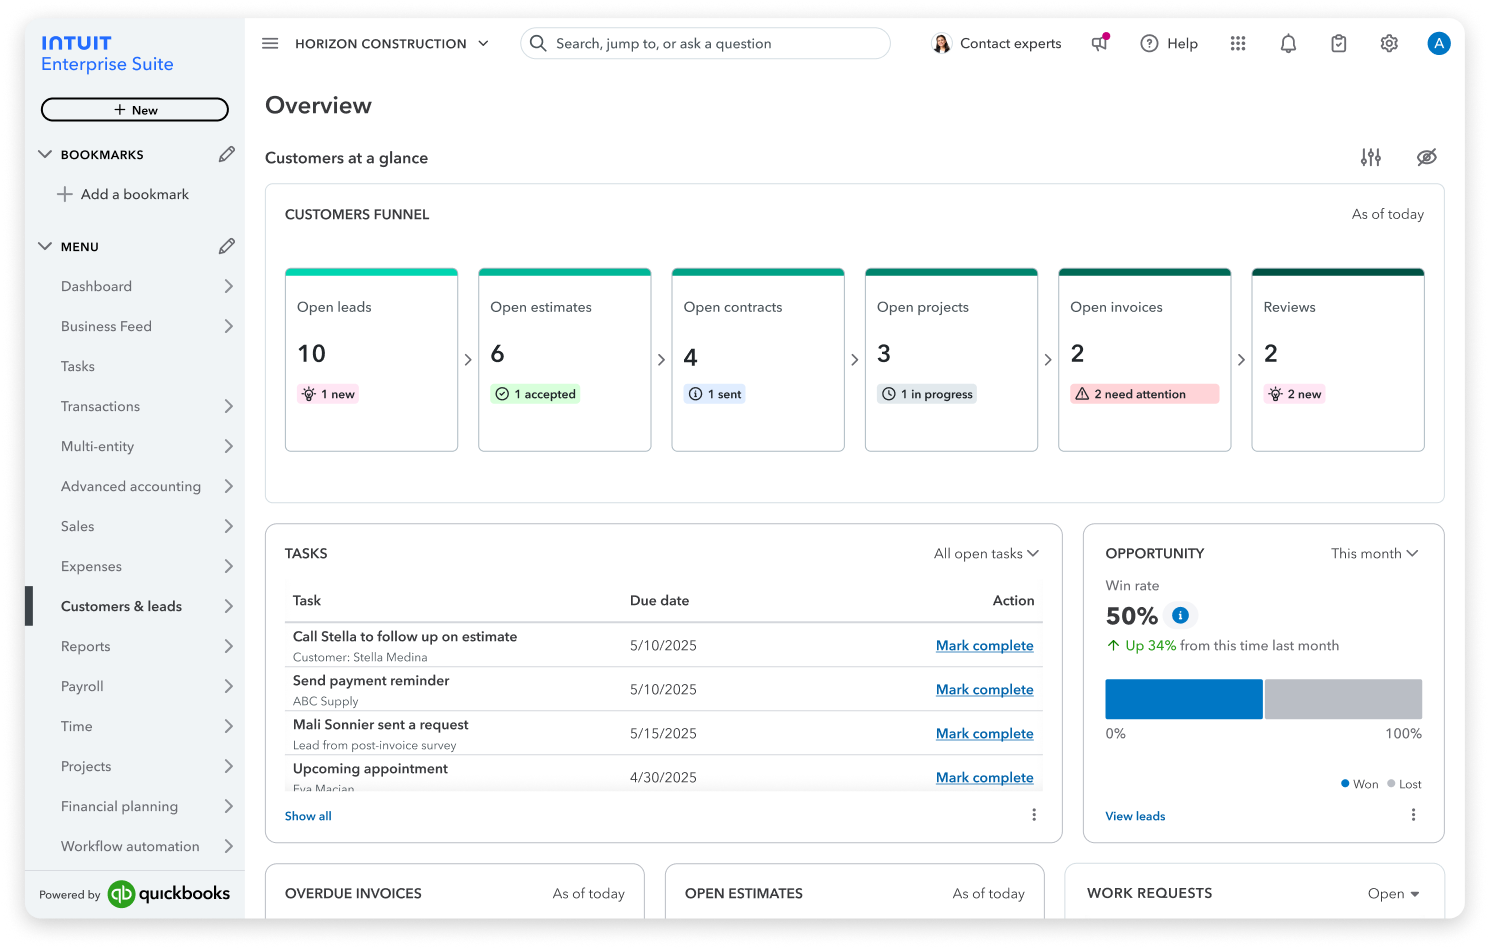Open the All open tasks filter

(x=986, y=553)
